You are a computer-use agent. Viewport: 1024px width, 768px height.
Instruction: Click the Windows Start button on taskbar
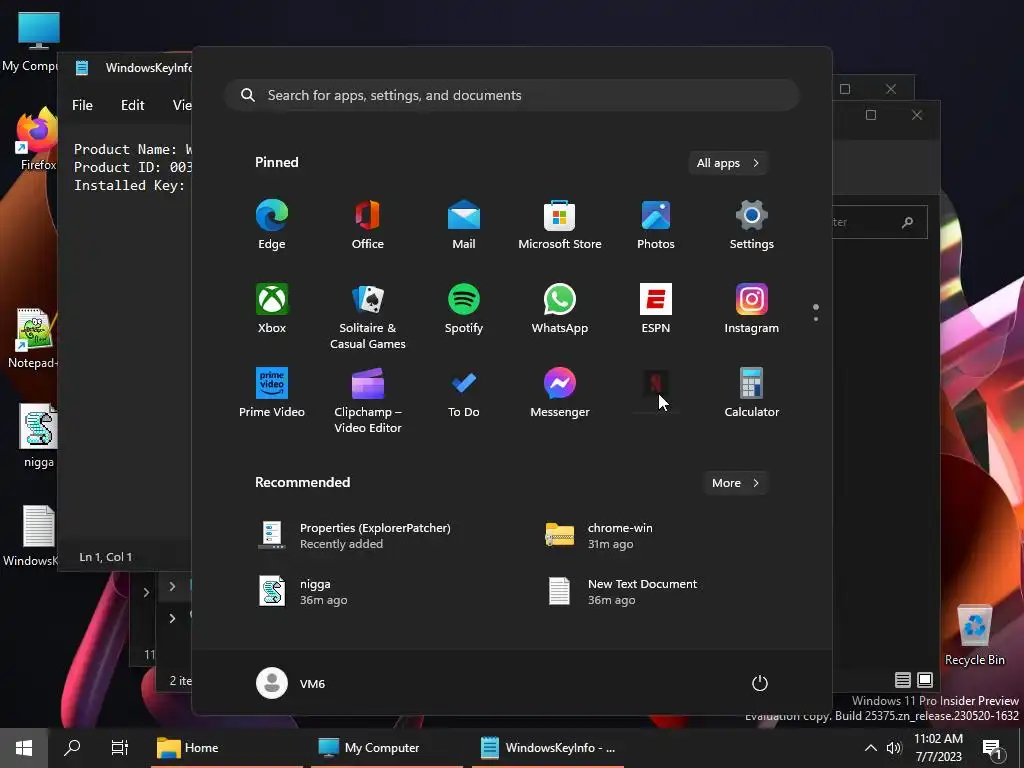(x=24, y=748)
